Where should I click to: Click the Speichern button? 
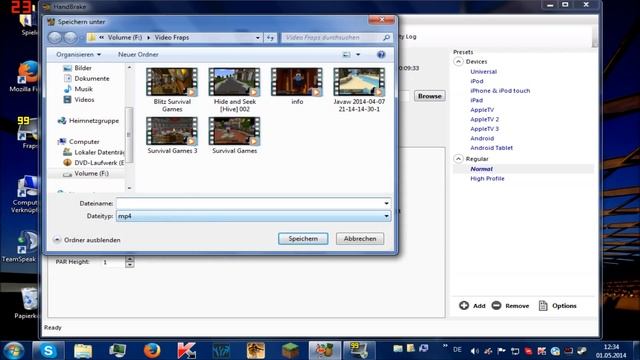303,239
